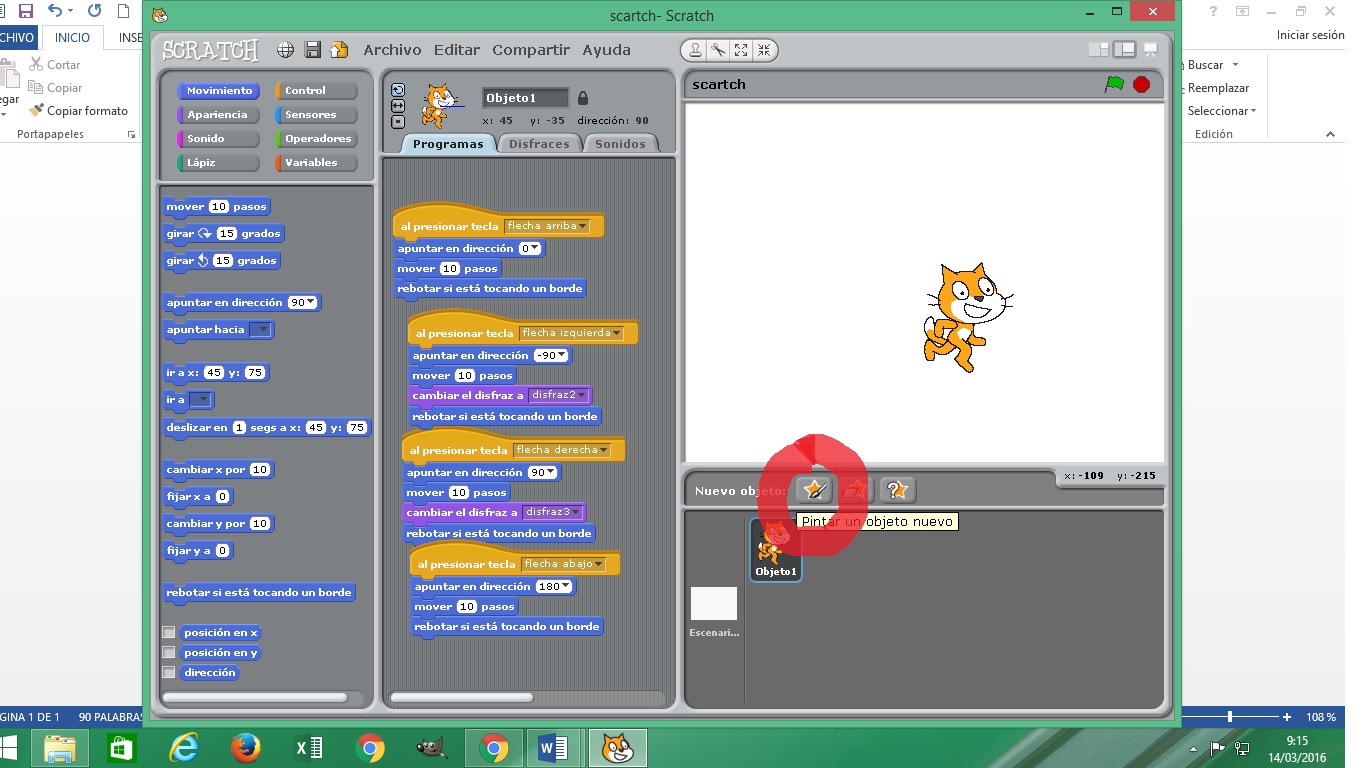Enable the posición en x watcher

(168, 631)
